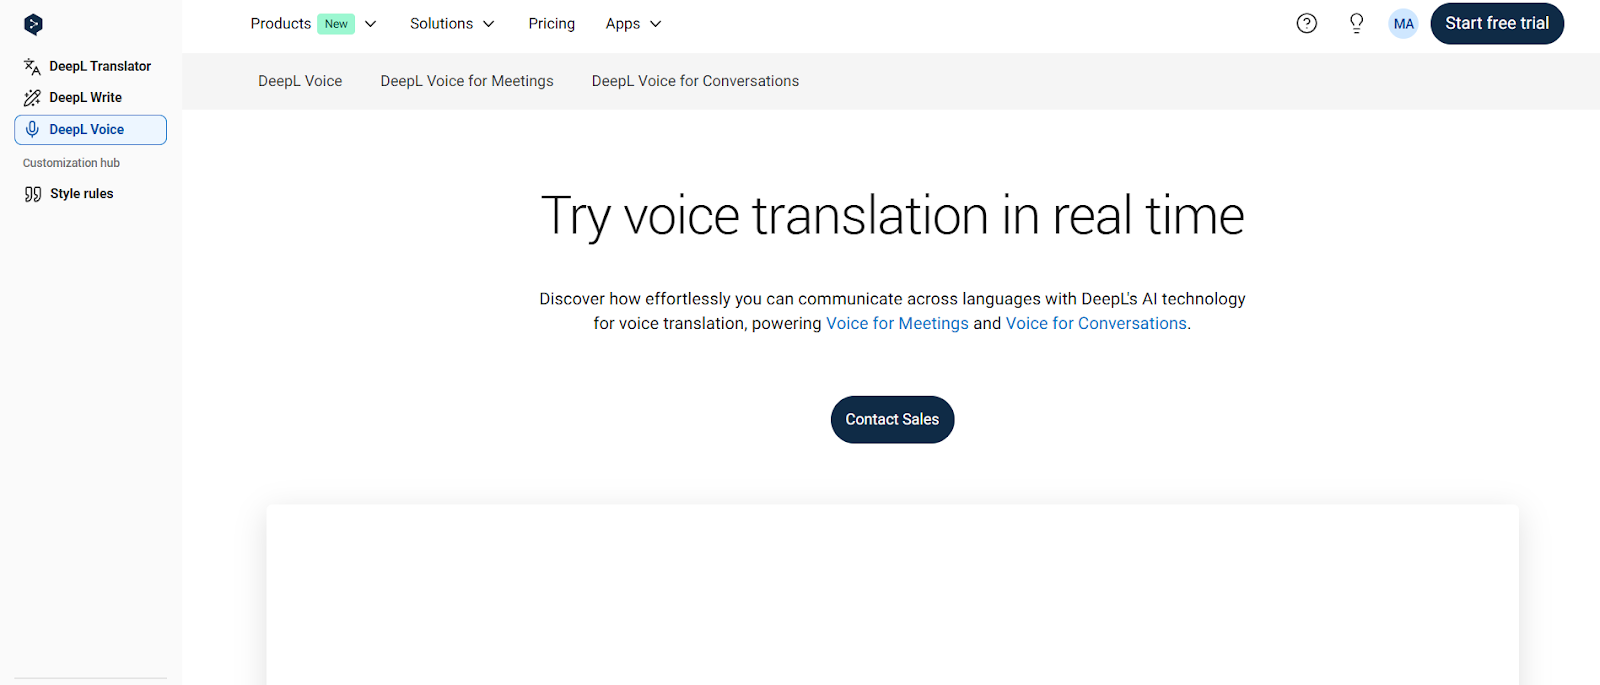Click the Try voice translation headline

(x=892, y=216)
